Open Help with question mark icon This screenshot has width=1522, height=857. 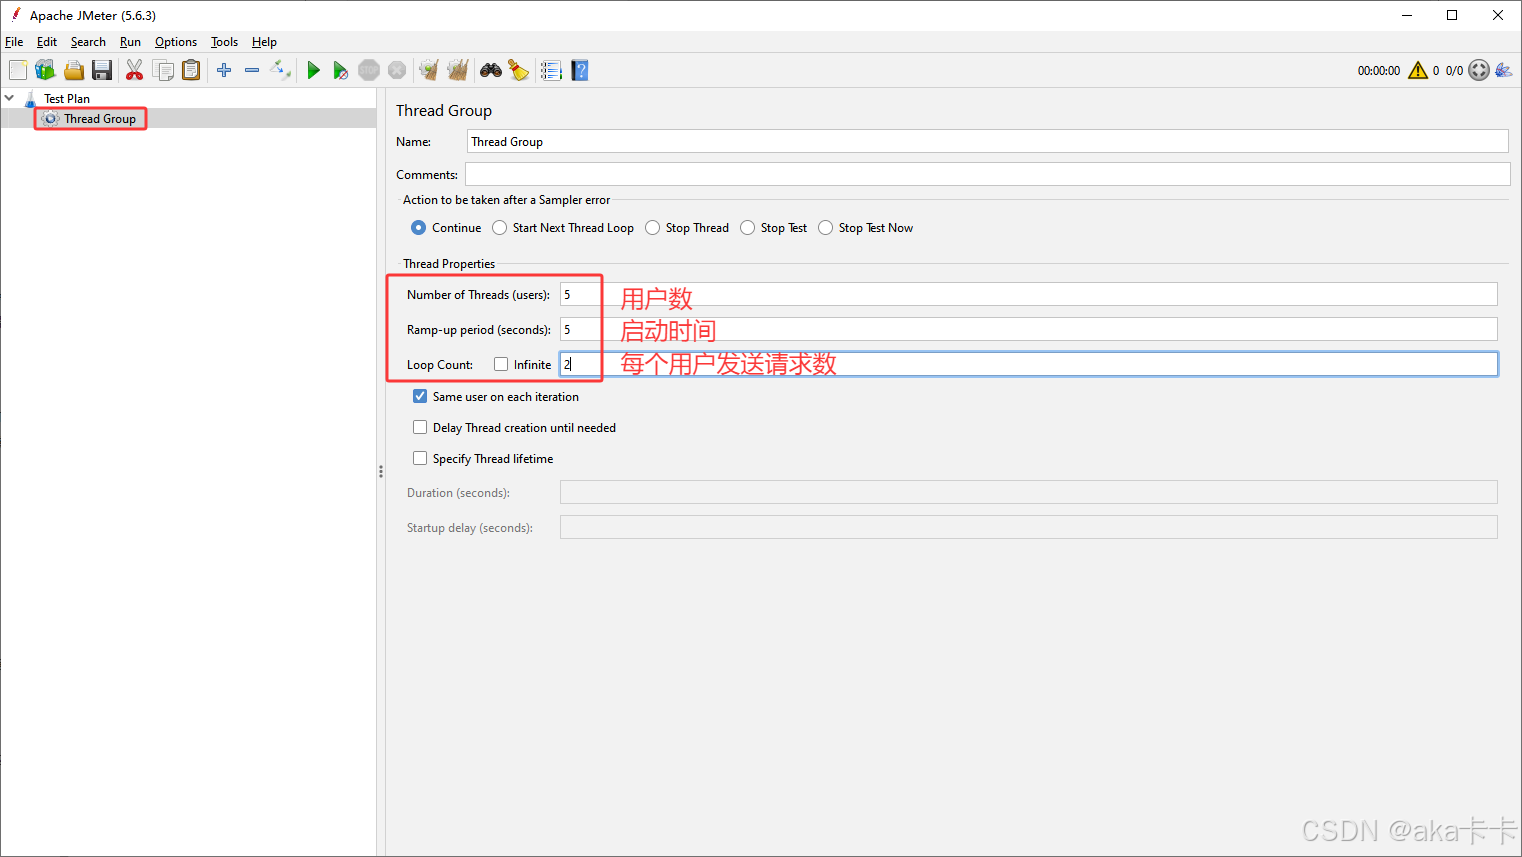(580, 70)
